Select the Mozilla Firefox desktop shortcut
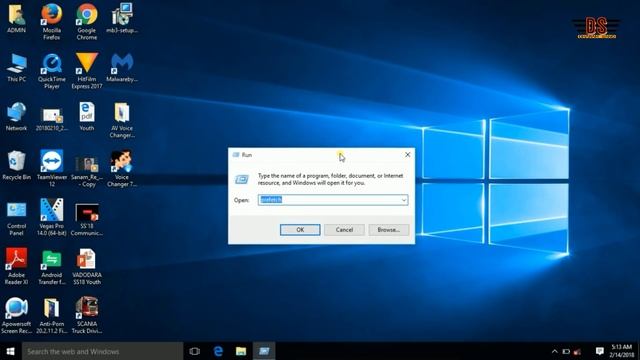 pyautogui.click(x=51, y=22)
